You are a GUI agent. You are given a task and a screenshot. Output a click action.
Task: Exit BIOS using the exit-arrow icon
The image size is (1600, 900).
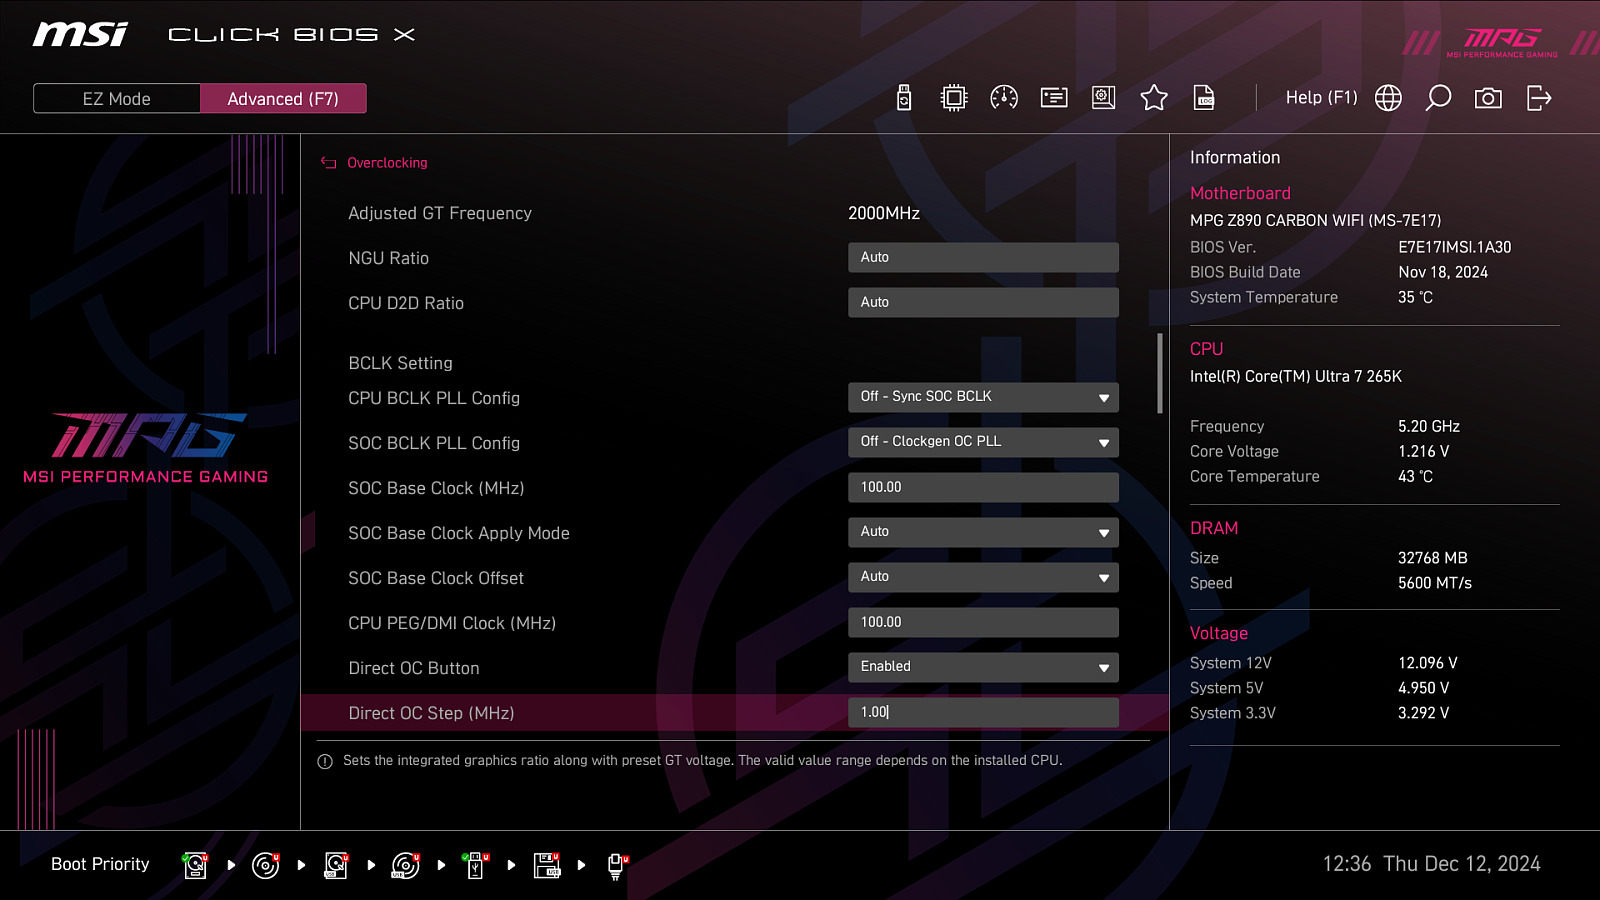[x=1539, y=97]
